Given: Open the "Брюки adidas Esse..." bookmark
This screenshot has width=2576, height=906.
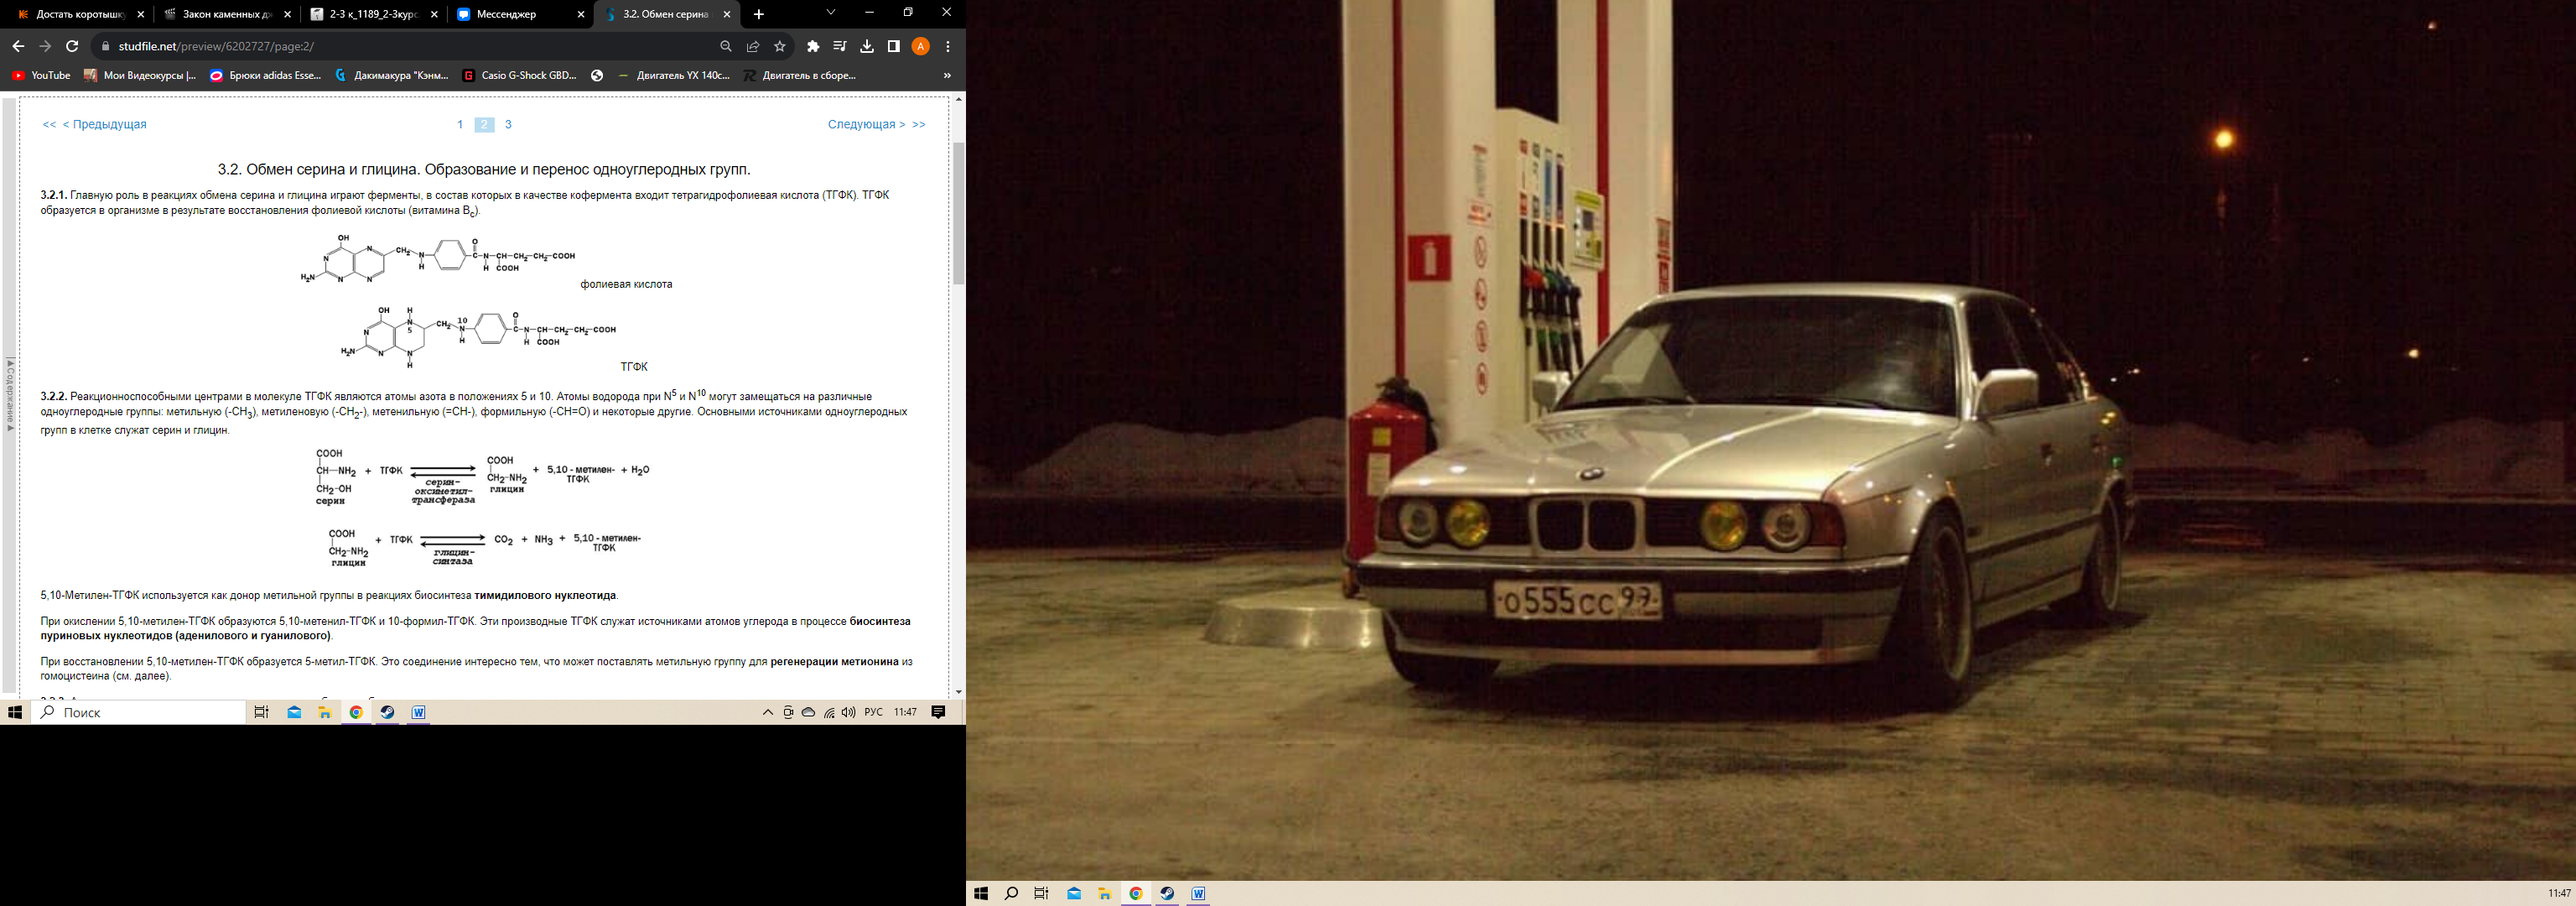Looking at the screenshot, I should coord(266,75).
